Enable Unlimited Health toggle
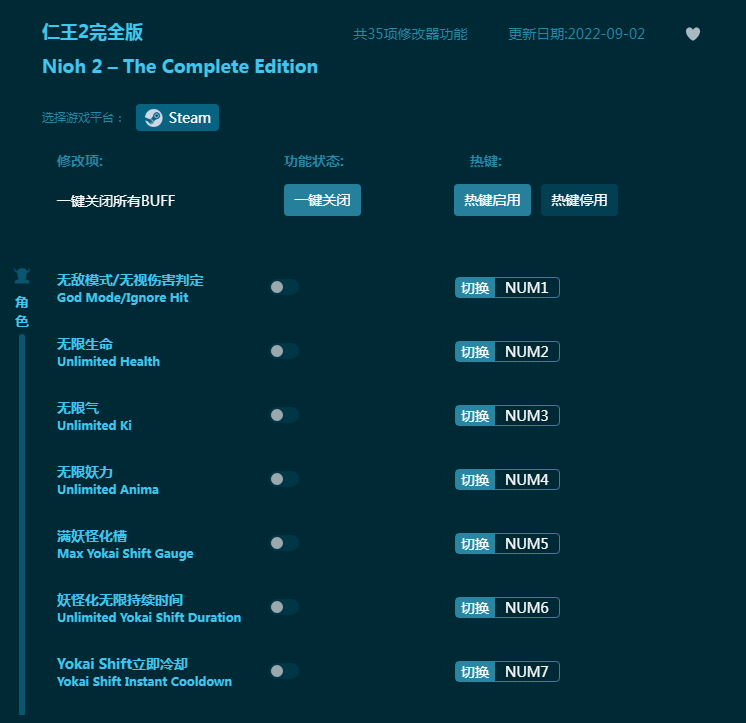746x723 pixels. pos(285,351)
